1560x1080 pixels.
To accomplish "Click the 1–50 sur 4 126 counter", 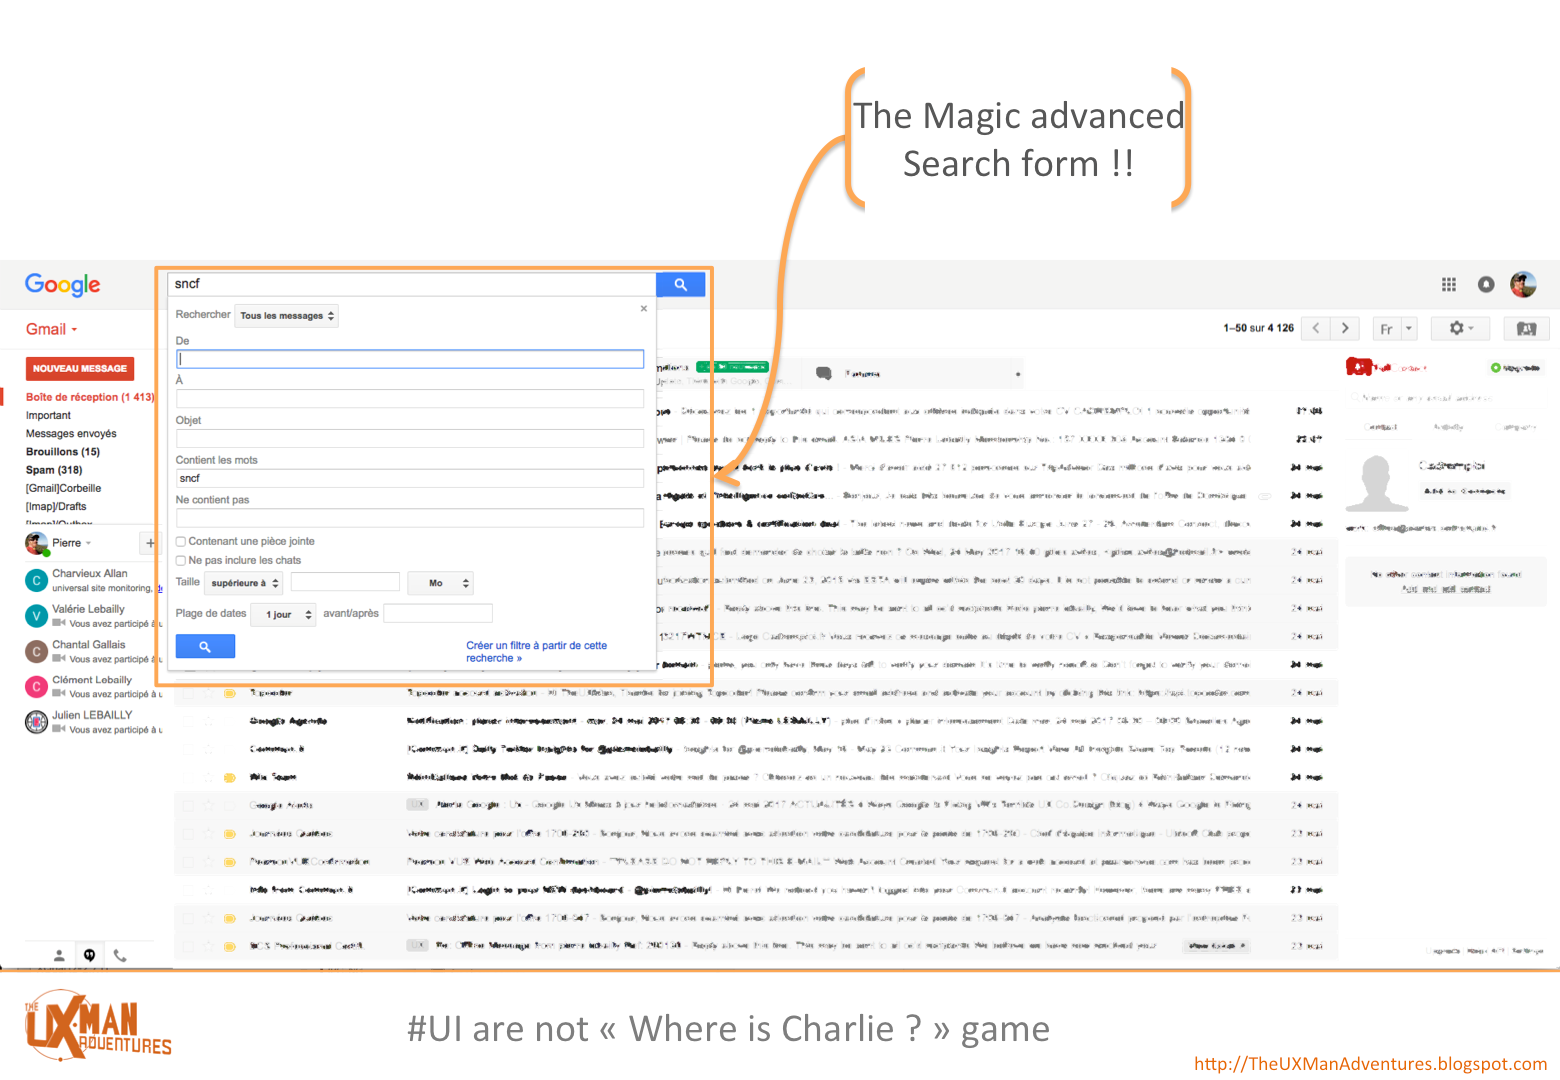I will 1258,328.
